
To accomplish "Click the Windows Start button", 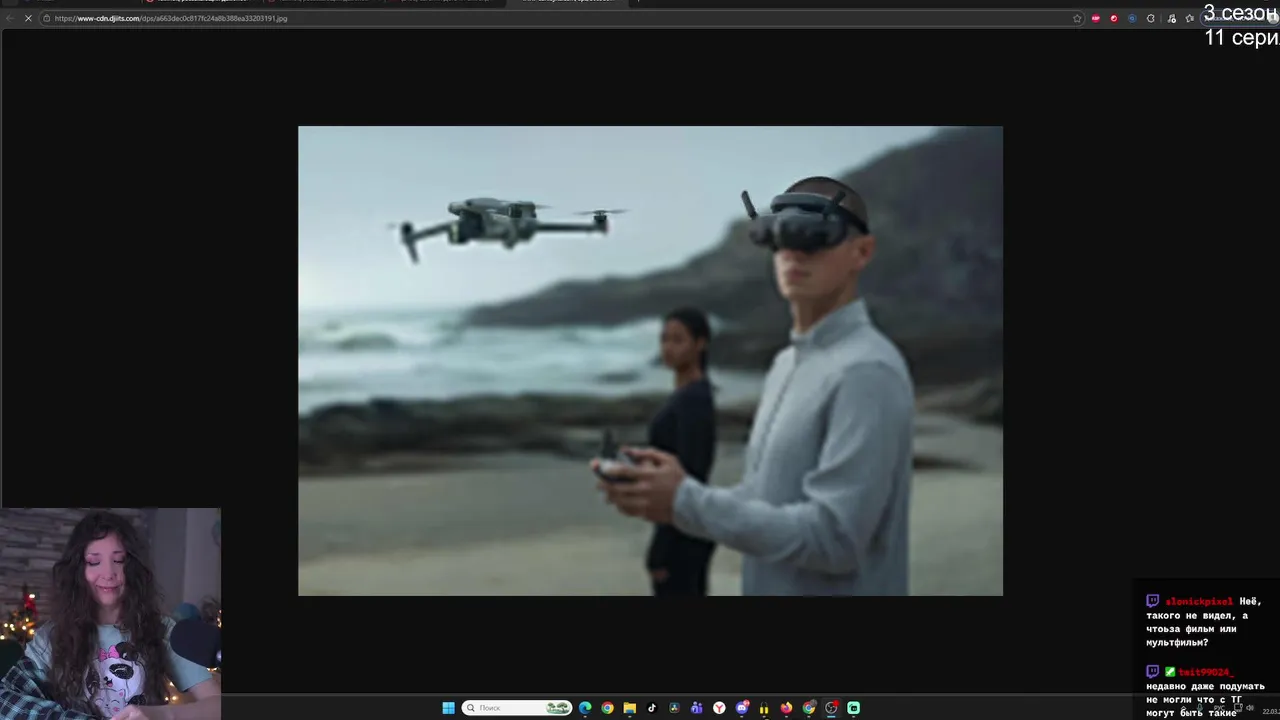I will [x=448, y=708].
